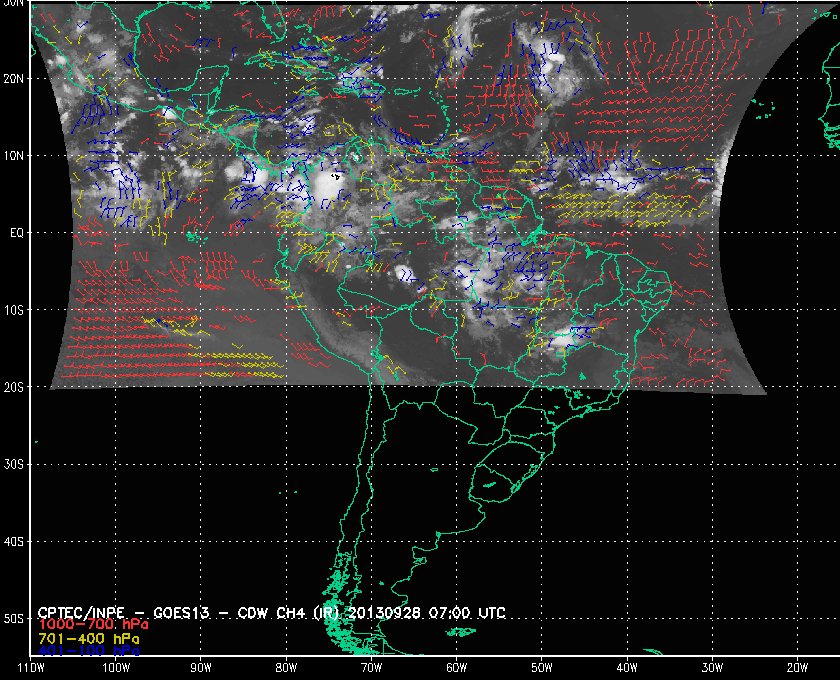Click the 80W longitude label
The height and width of the screenshot is (680, 840).
tap(286, 668)
